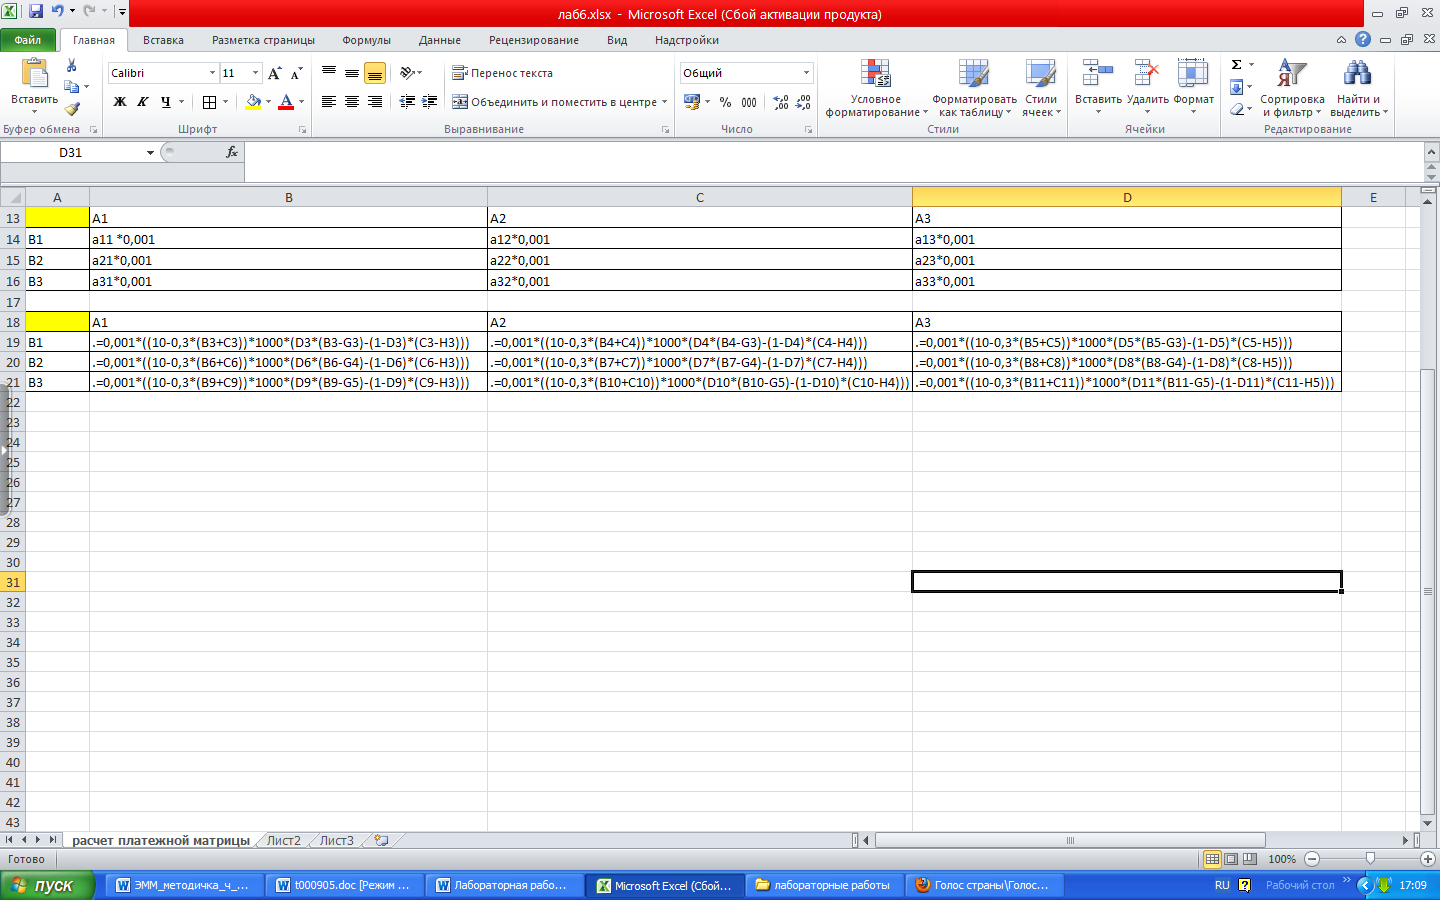
Task: Center text horizontally
Action: [352, 102]
